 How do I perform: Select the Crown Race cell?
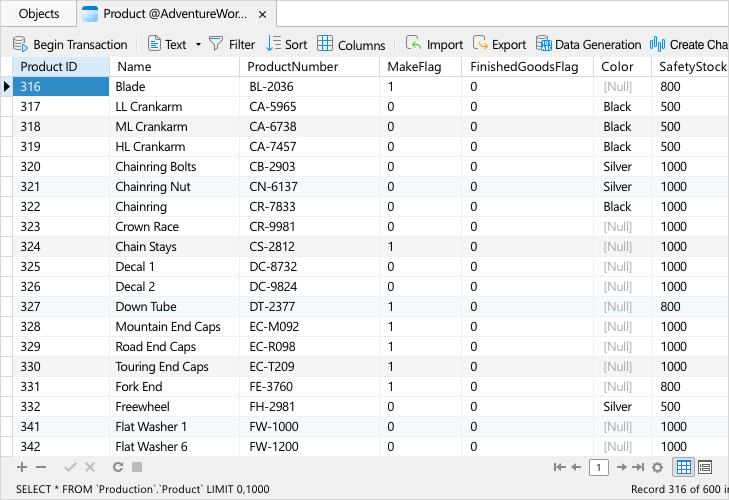[174, 227]
